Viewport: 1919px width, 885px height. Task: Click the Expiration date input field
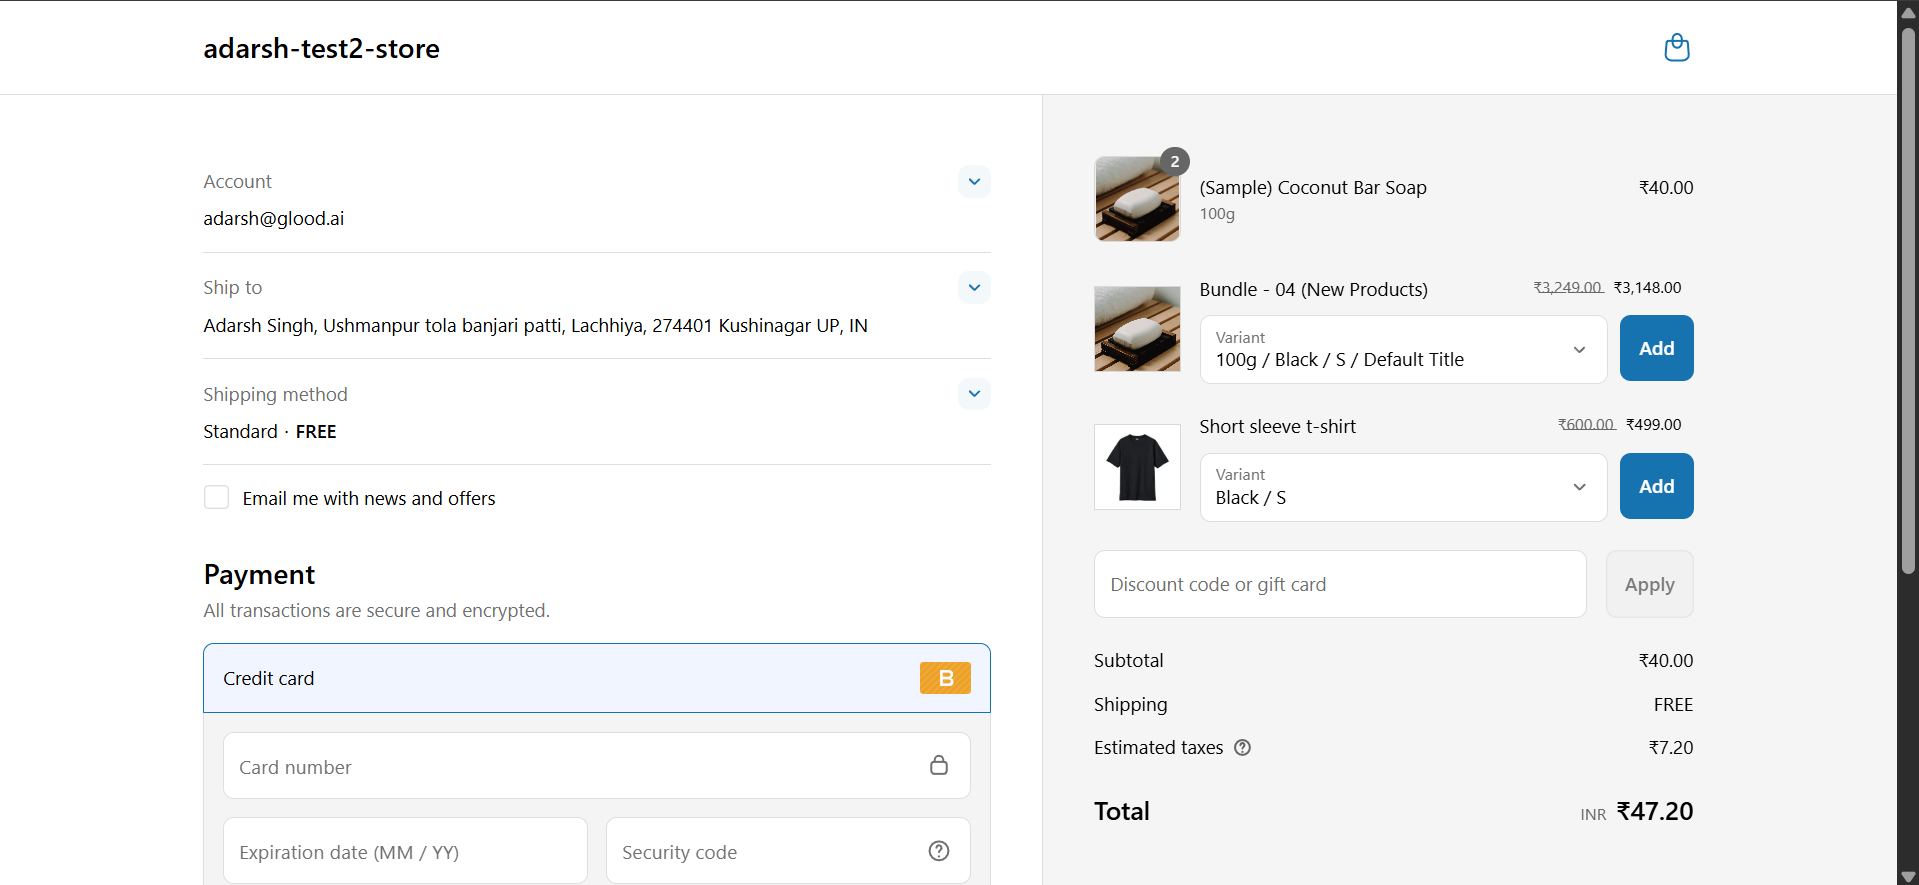pyautogui.click(x=404, y=852)
